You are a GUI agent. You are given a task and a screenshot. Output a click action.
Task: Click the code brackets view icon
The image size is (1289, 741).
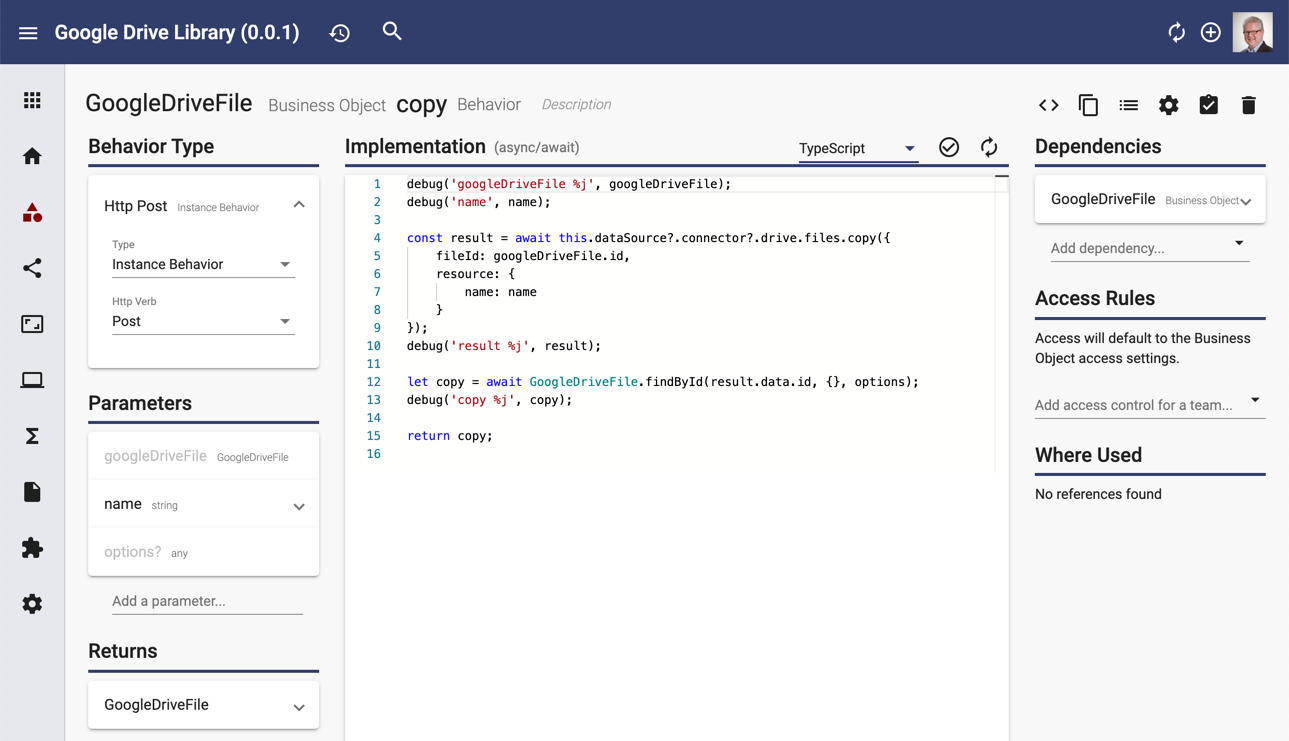tap(1048, 105)
